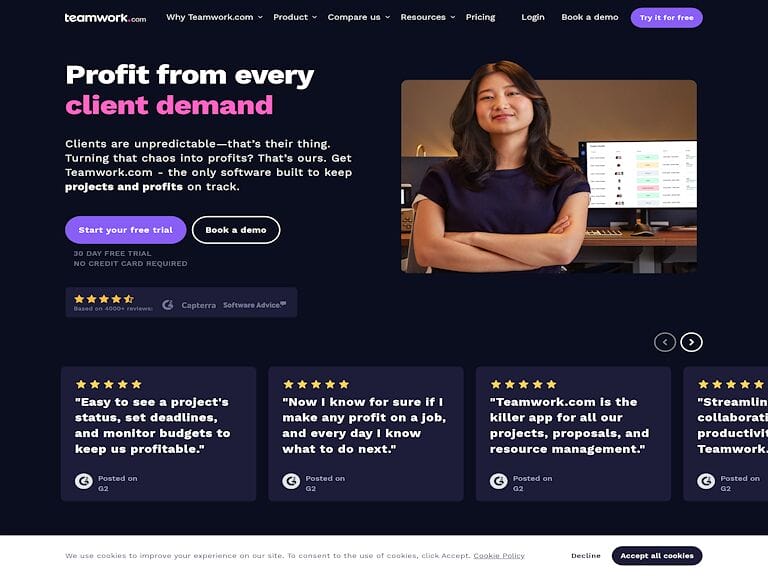Open the Pricing page

pos(480,17)
